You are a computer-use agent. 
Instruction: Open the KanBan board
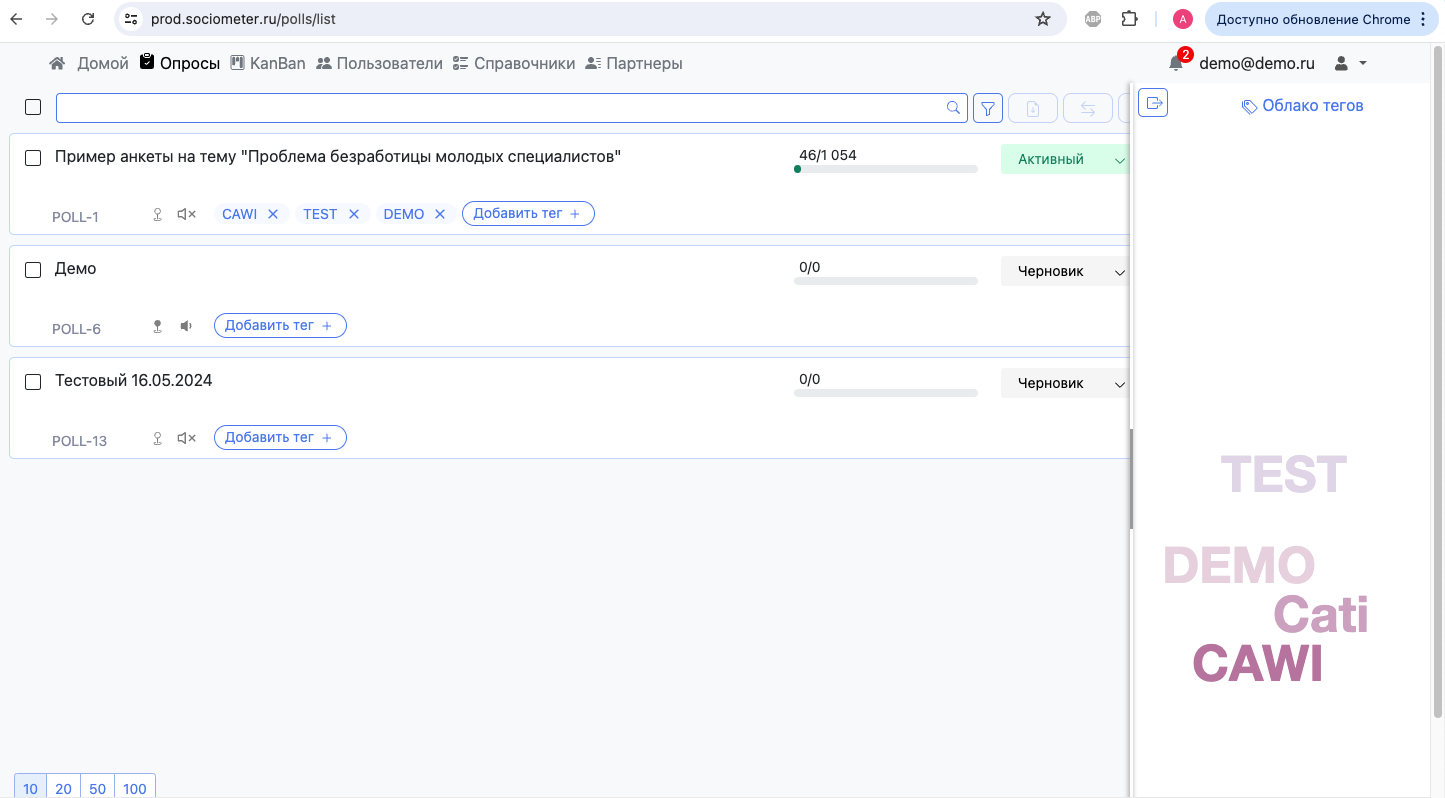[268, 63]
